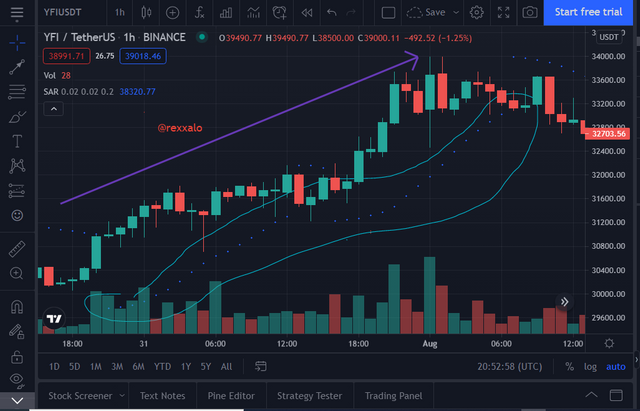Set the 1M time range
This screenshot has height=411, width=640.
pyautogui.click(x=96, y=367)
